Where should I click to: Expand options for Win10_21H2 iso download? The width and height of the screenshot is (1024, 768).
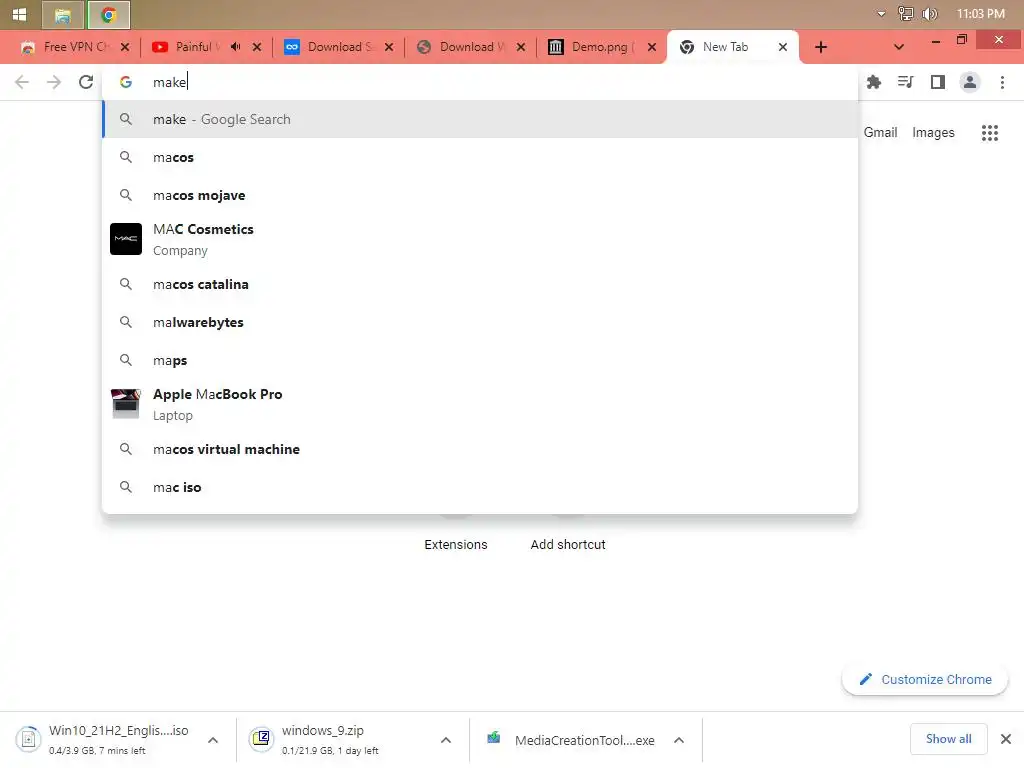[x=213, y=740]
